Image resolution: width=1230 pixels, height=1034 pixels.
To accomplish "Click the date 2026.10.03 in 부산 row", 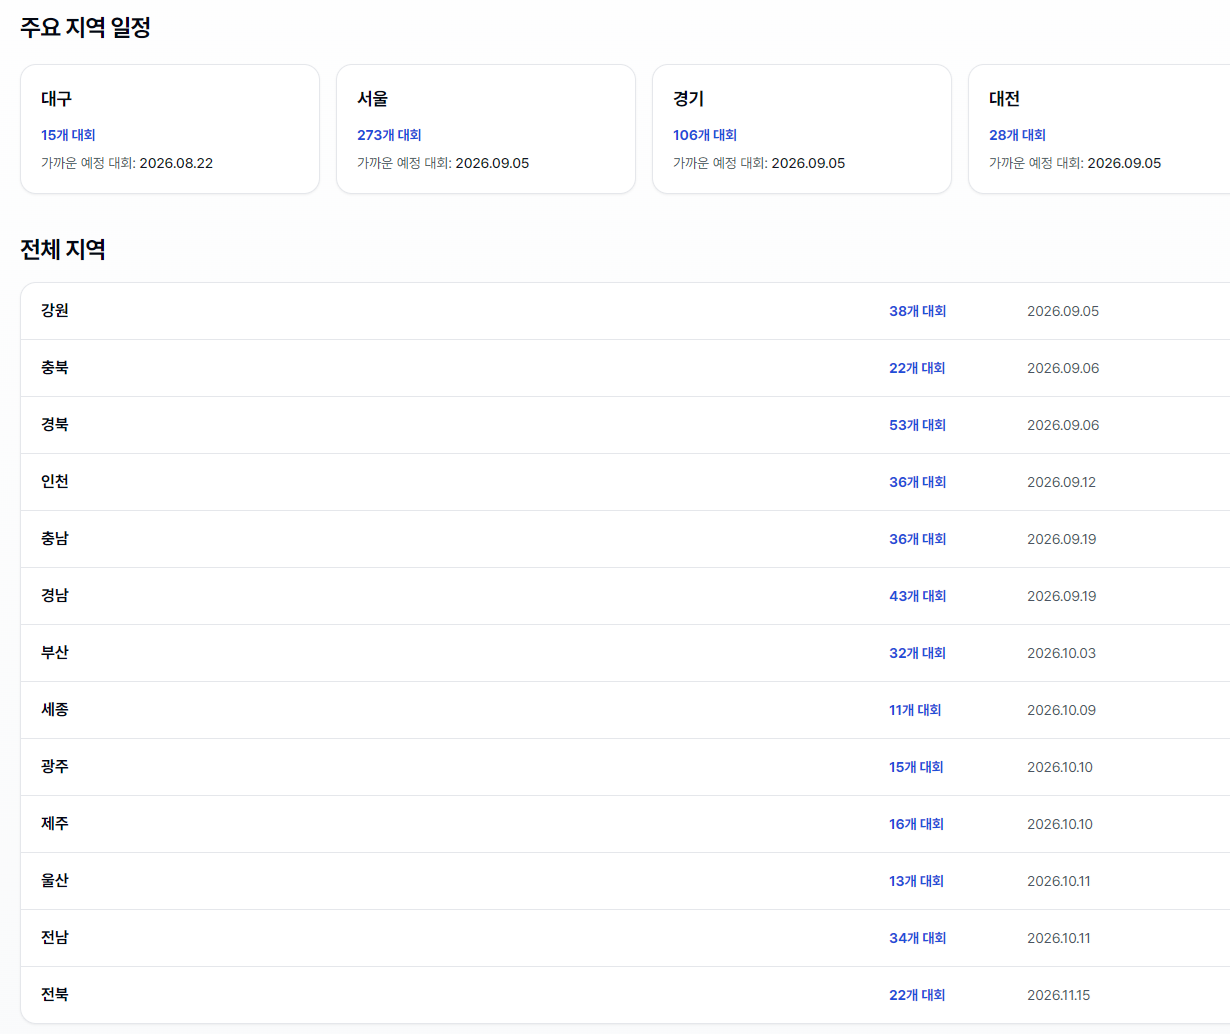I will coord(1061,653).
